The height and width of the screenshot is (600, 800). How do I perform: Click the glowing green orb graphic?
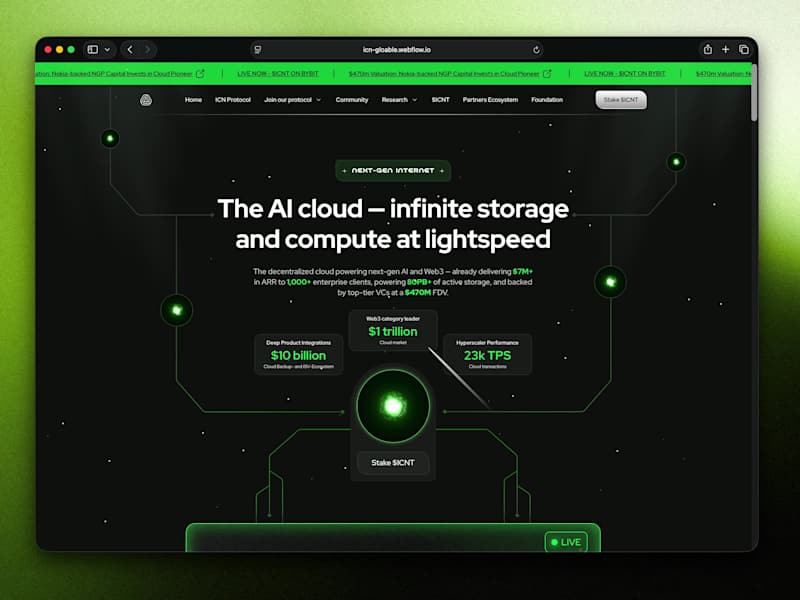click(392, 404)
